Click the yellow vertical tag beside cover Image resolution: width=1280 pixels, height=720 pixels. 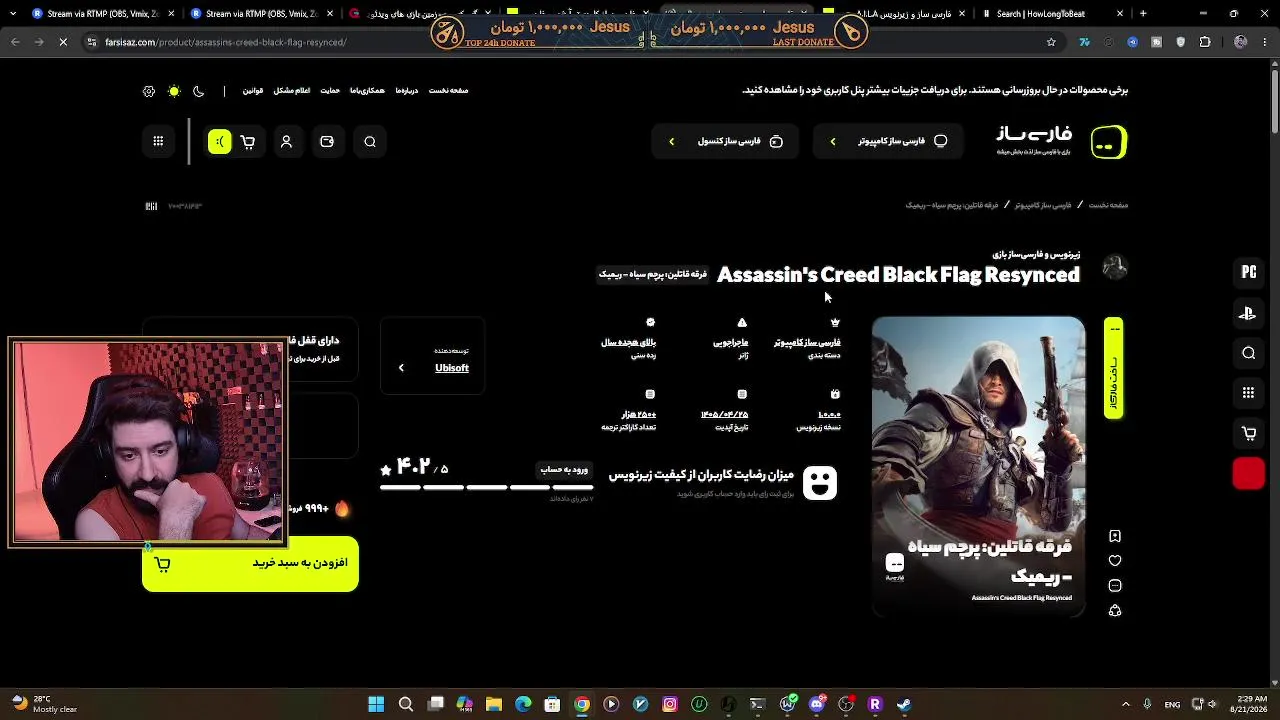click(1113, 368)
